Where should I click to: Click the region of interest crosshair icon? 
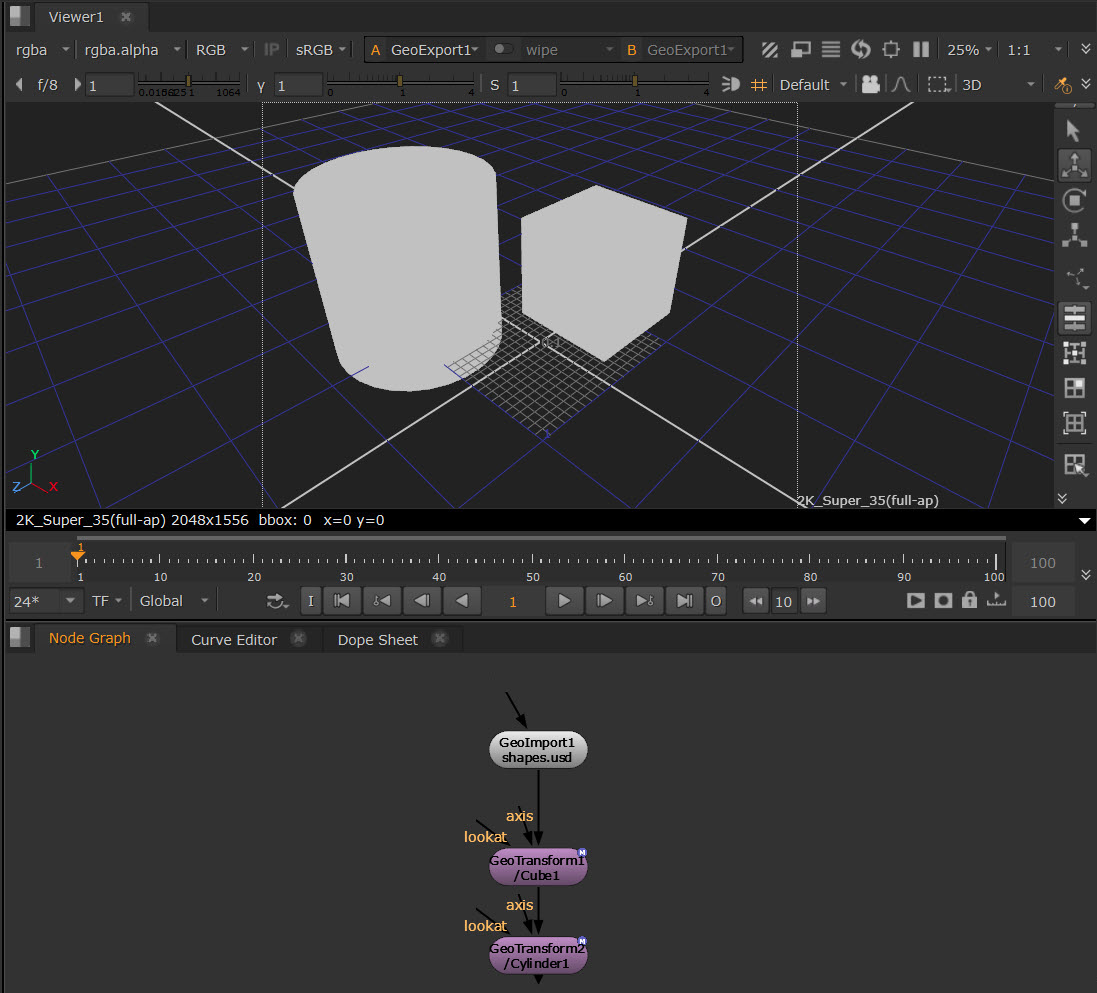891,50
